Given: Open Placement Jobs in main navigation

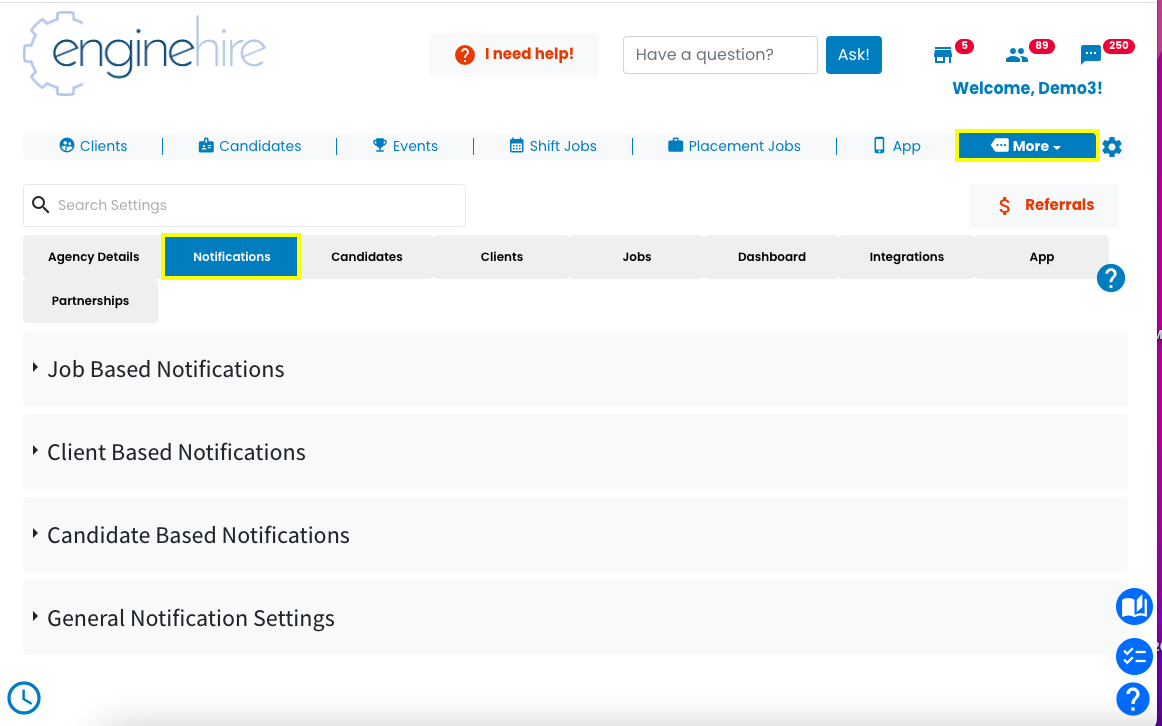Looking at the screenshot, I should [734, 146].
